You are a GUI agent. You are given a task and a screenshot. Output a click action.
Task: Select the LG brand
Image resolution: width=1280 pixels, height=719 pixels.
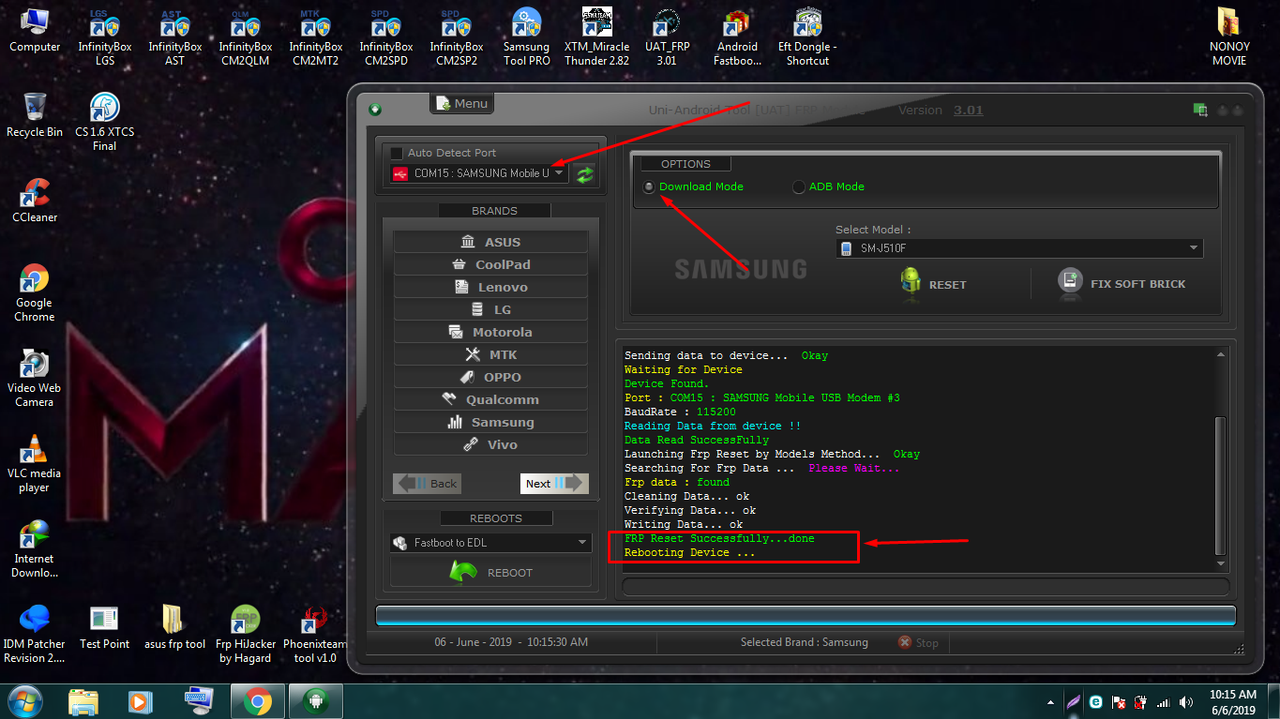coord(491,310)
